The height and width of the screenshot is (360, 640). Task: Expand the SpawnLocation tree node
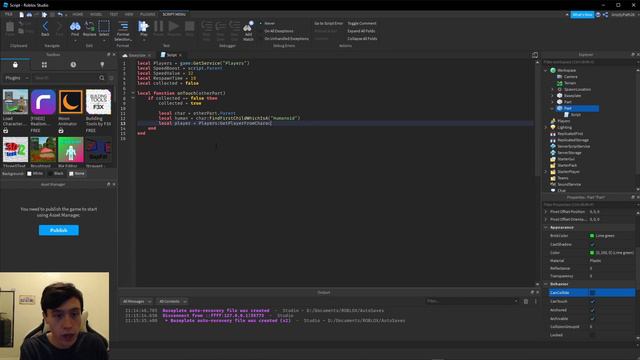[553, 89]
